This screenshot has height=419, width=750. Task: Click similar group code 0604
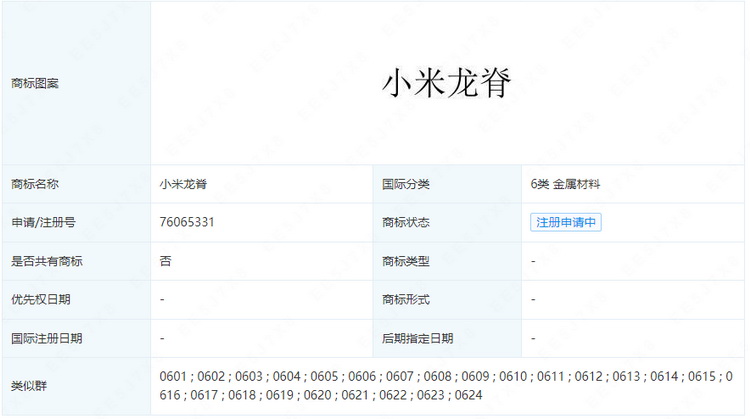(x=287, y=376)
